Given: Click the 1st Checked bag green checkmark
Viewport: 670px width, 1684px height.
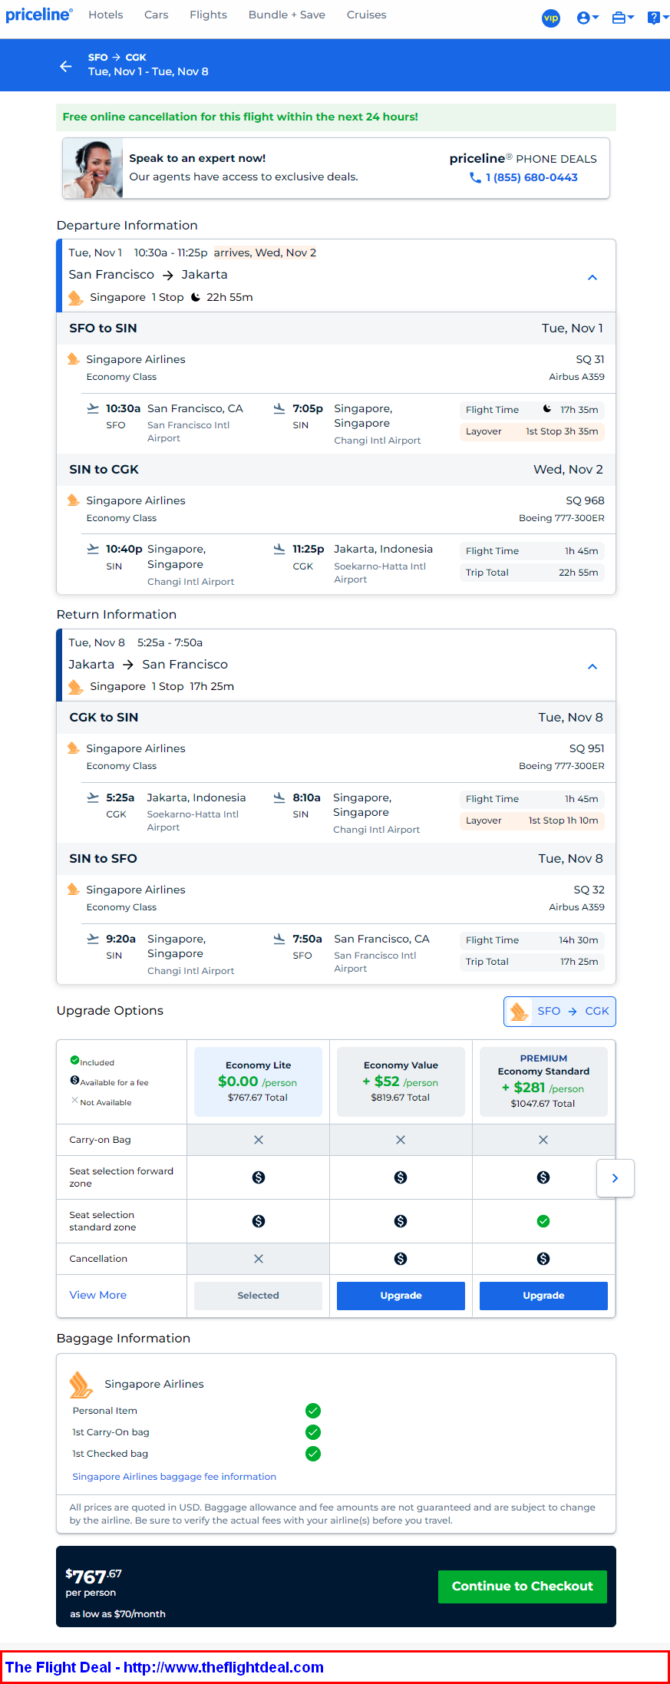Looking at the screenshot, I should 313,1454.
